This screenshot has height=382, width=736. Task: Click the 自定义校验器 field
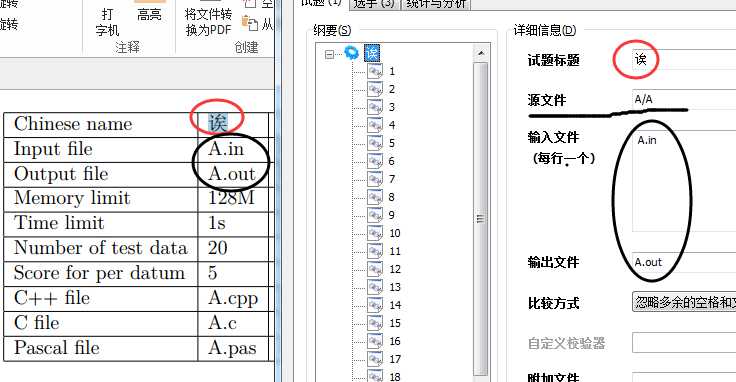pyautogui.click(x=684, y=343)
